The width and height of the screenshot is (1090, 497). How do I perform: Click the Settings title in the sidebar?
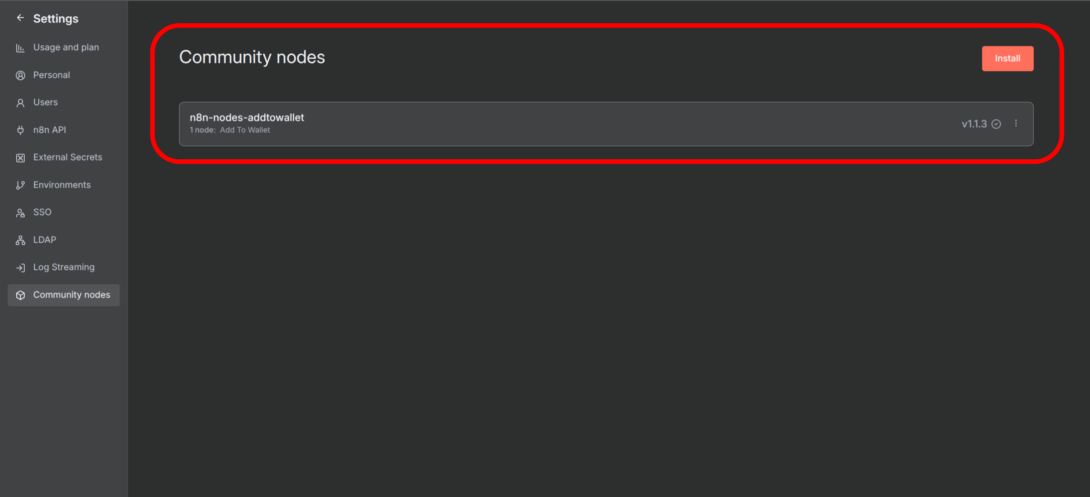pos(55,18)
